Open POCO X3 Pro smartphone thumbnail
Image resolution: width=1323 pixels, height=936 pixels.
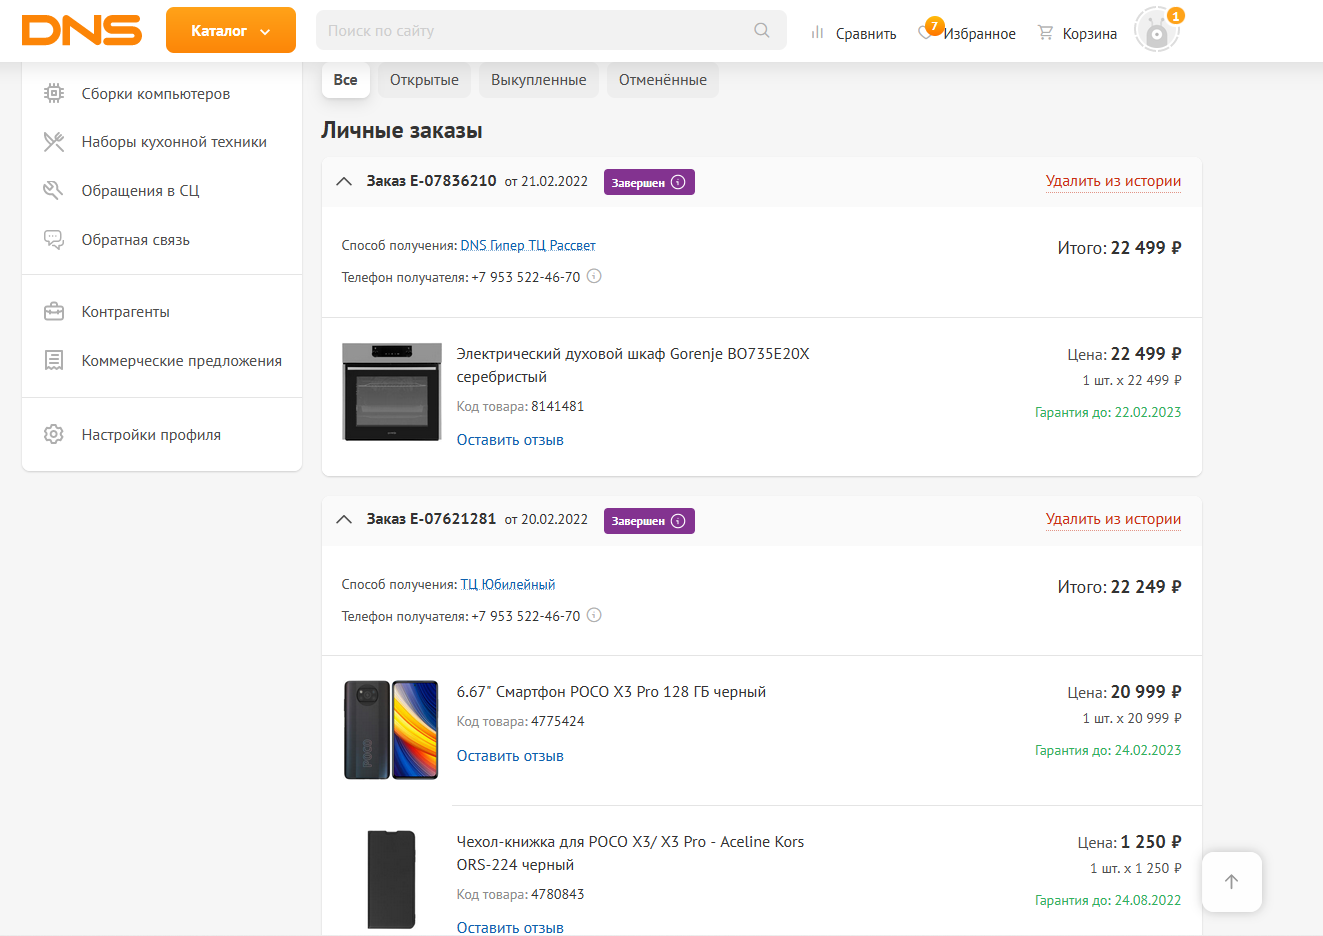coord(392,730)
